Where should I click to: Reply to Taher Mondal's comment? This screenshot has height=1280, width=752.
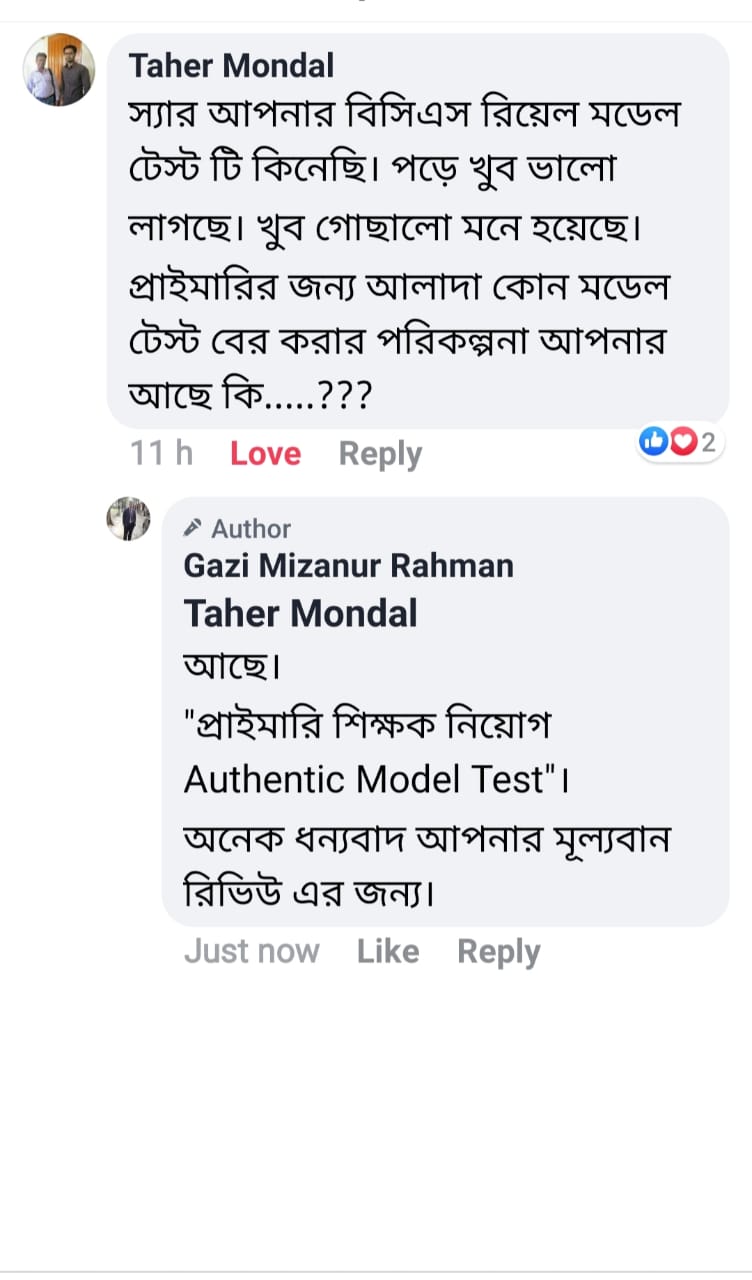(x=380, y=454)
